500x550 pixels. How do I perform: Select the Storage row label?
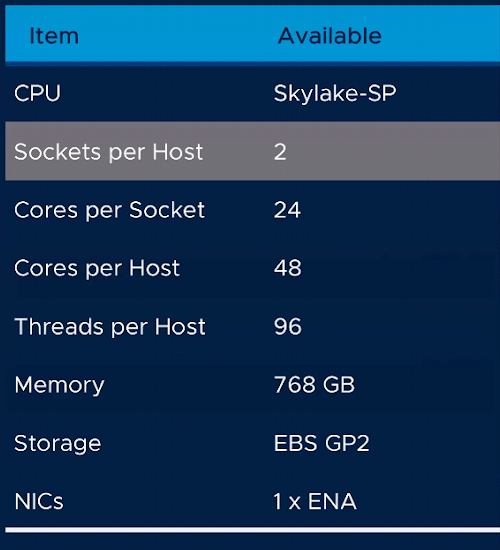[58, 444]
